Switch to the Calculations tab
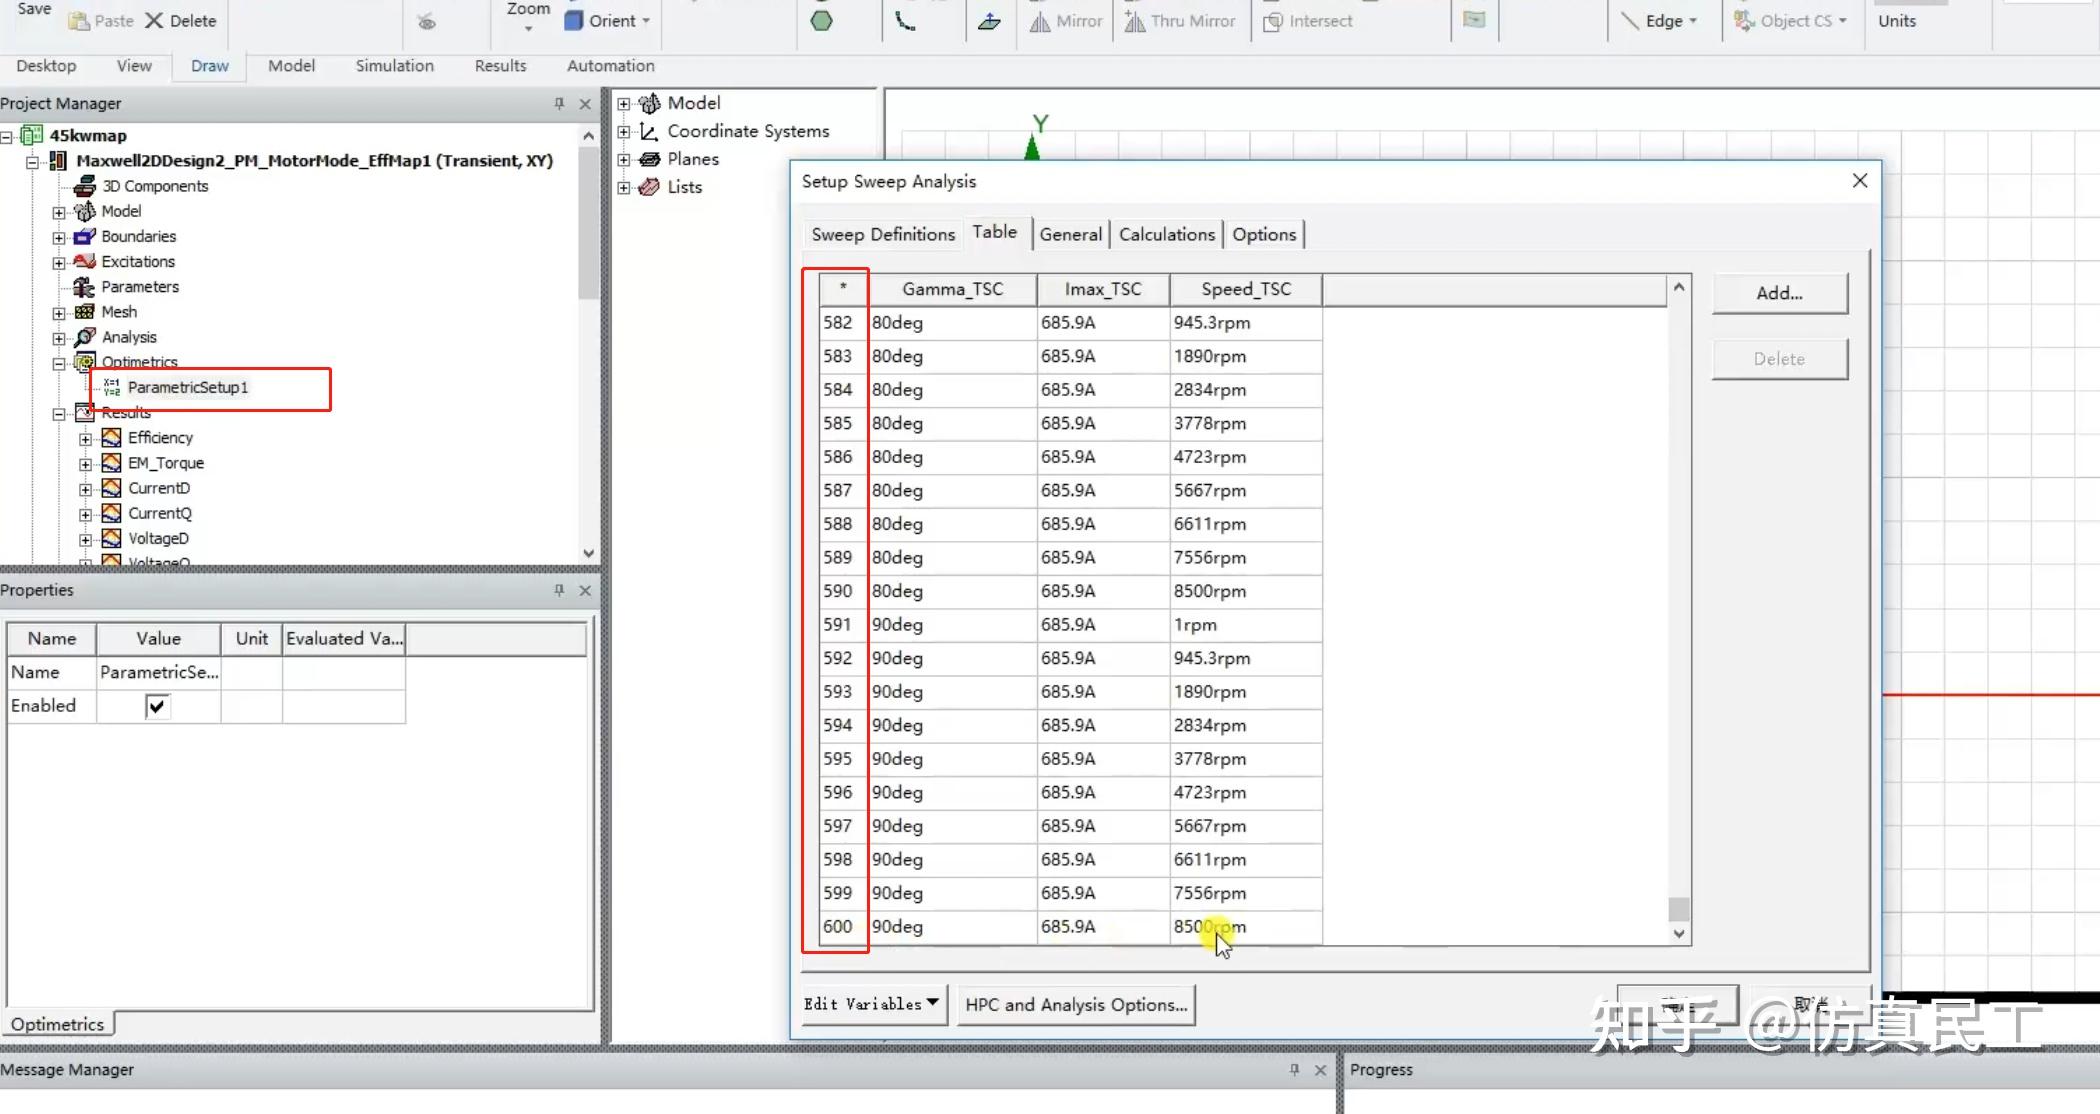This screenshot has width=2100, height=1114. [1166, 234]
